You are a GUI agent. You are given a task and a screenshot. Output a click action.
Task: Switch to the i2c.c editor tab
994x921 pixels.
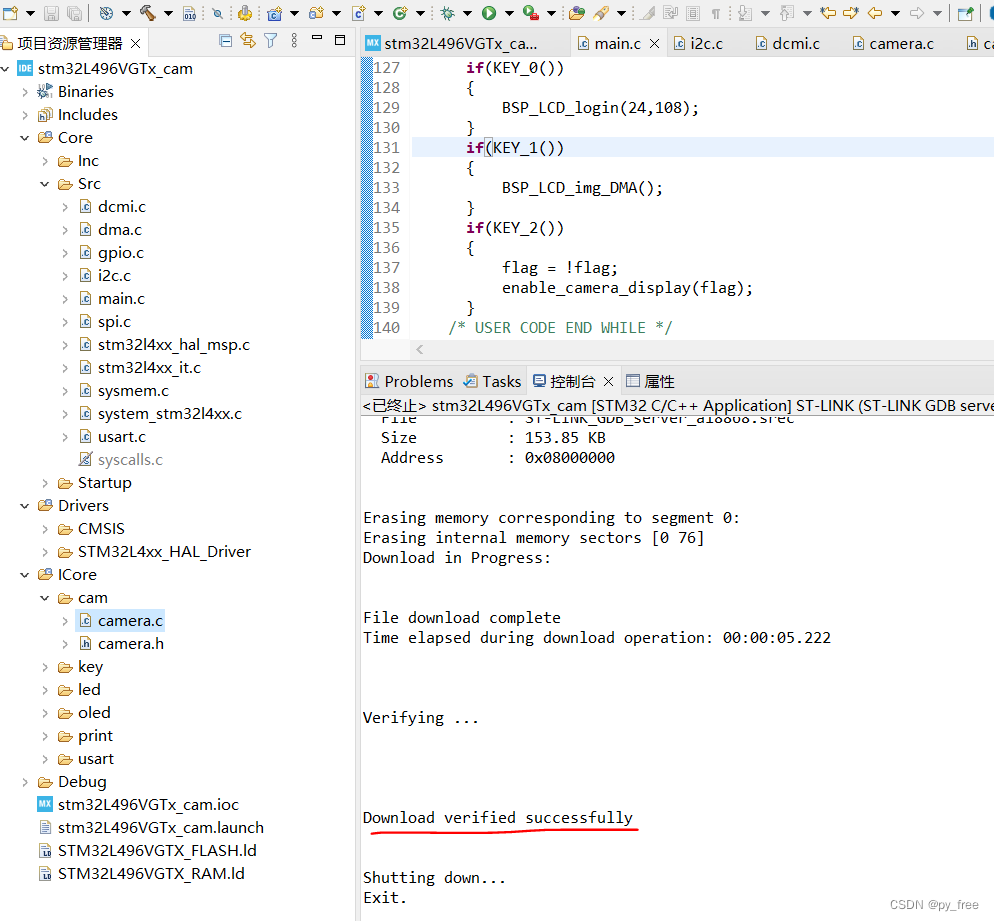point(706,44)
